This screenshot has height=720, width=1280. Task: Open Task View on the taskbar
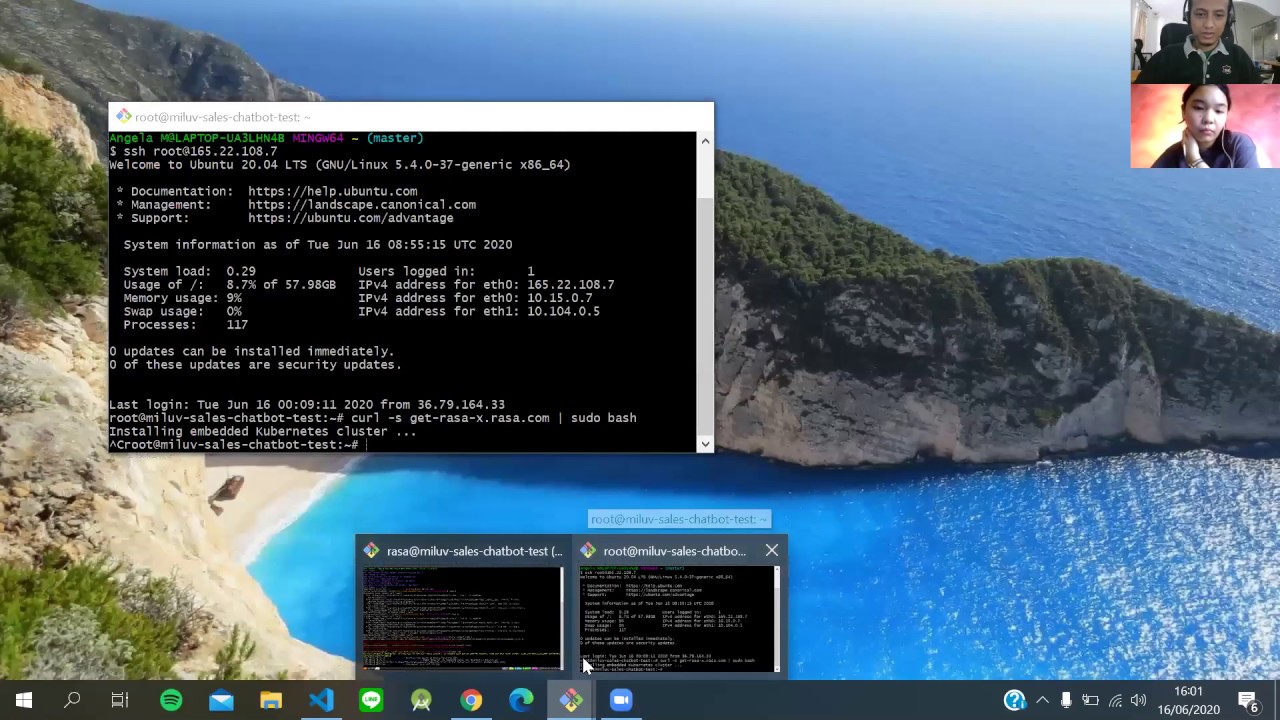point(120,700)
